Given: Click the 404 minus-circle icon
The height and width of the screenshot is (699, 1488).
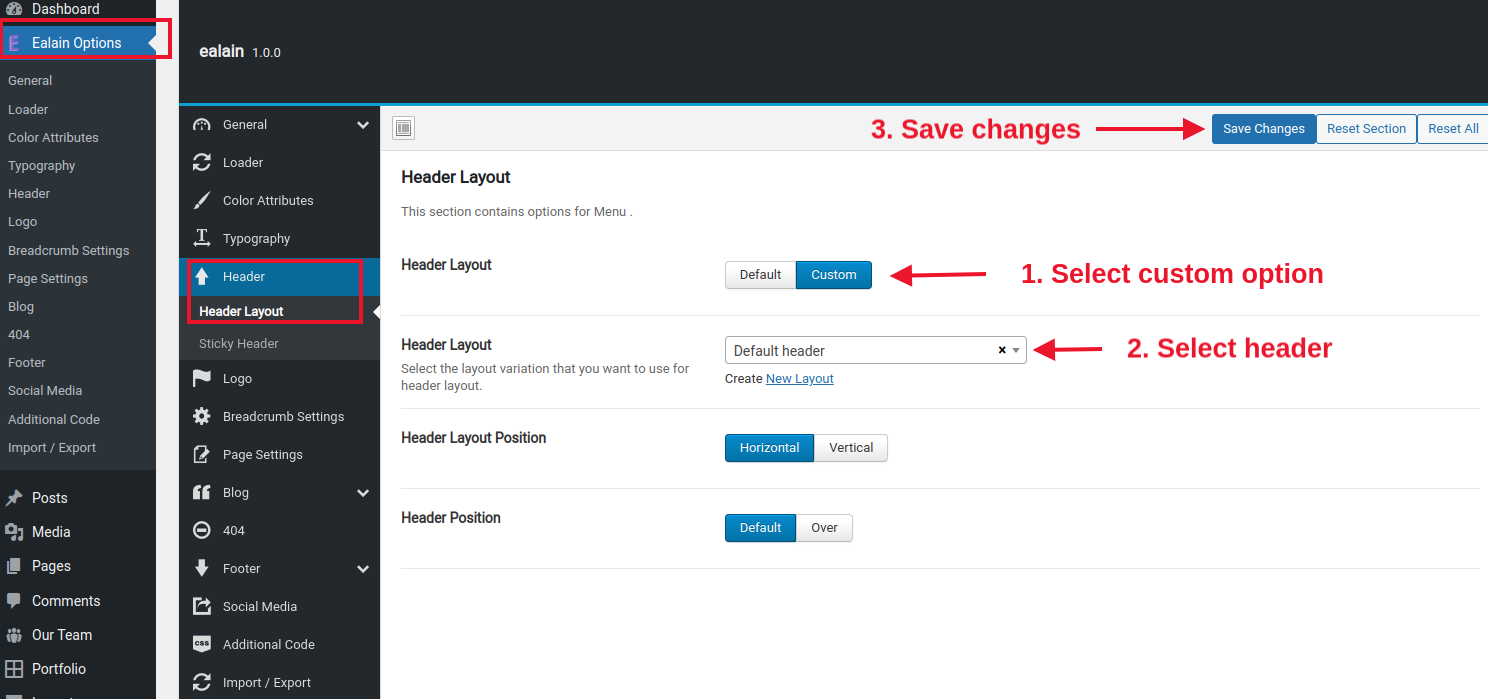Looking at the screenshot, I should click(x=202, y=530).
